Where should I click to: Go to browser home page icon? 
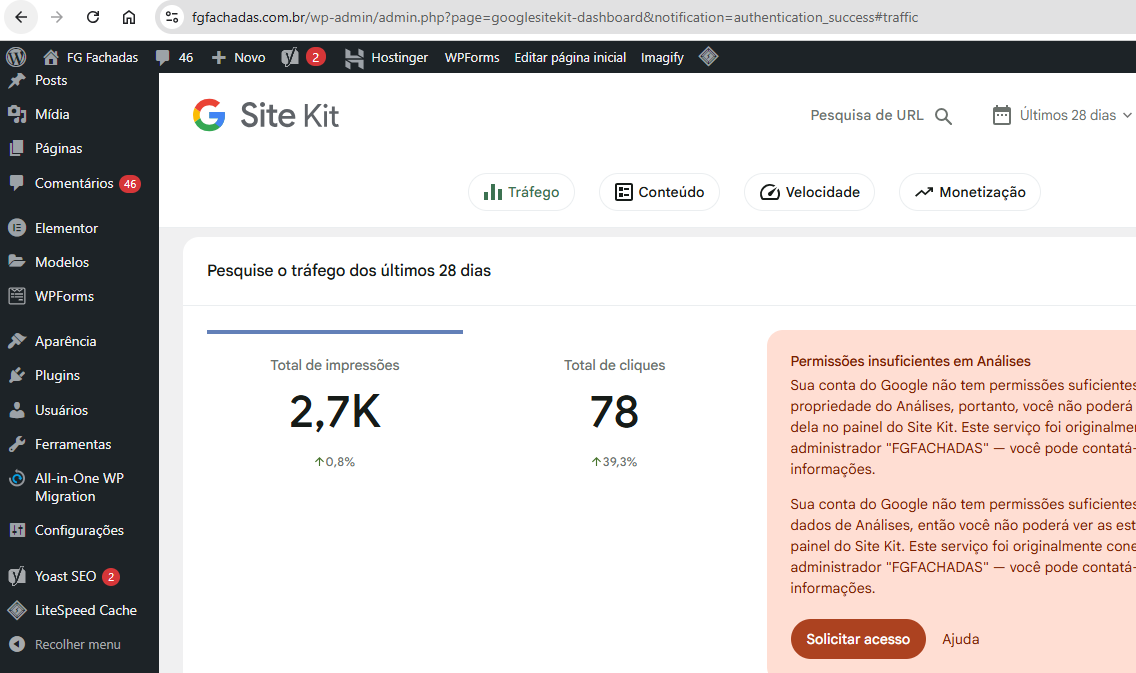(x=129, y=17)
